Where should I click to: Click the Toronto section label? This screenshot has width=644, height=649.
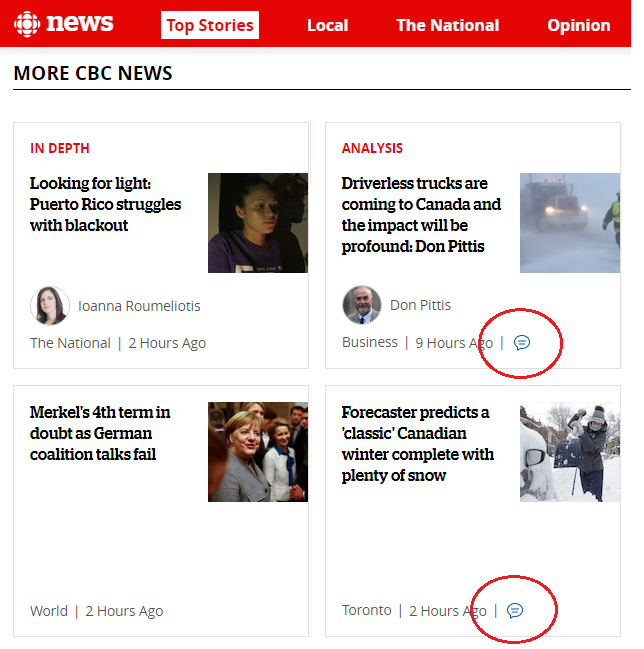tap(367, 610)
